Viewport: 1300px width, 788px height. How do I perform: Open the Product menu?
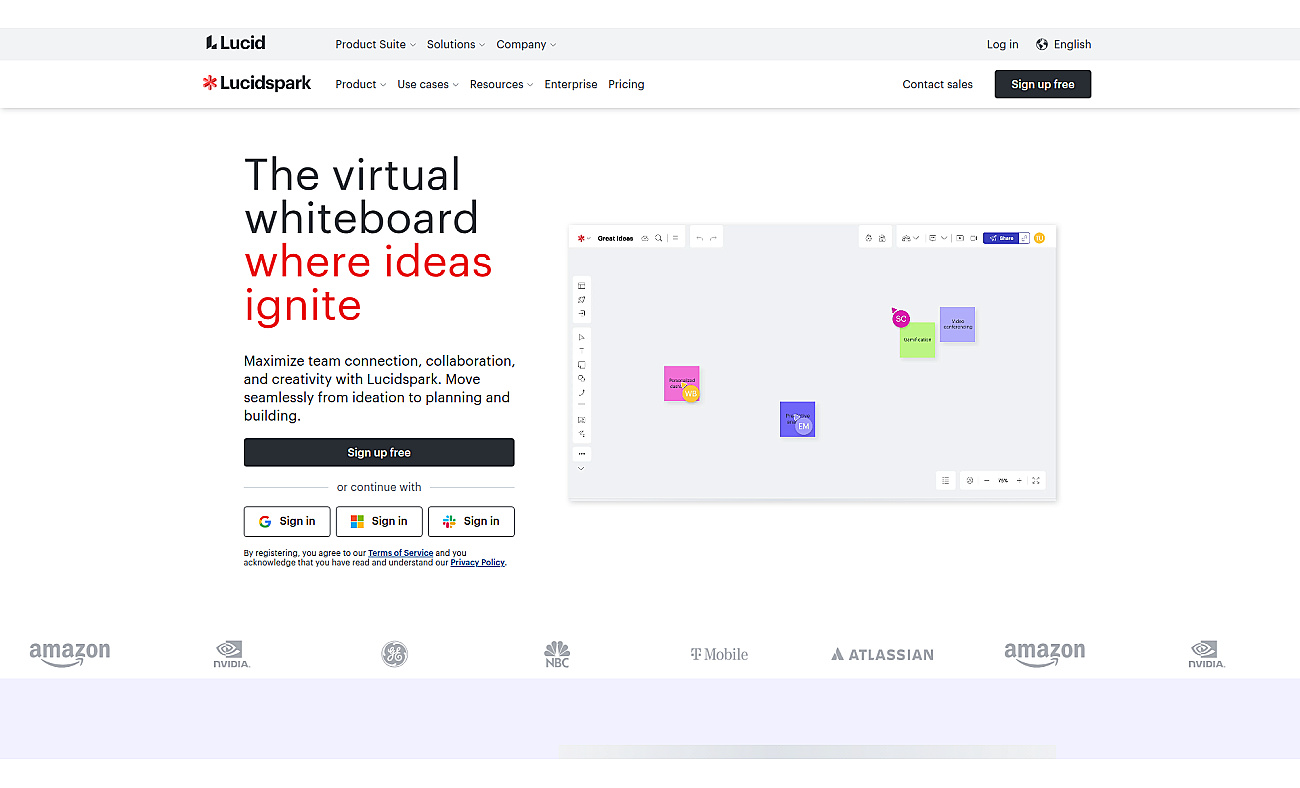click(361, 84)
